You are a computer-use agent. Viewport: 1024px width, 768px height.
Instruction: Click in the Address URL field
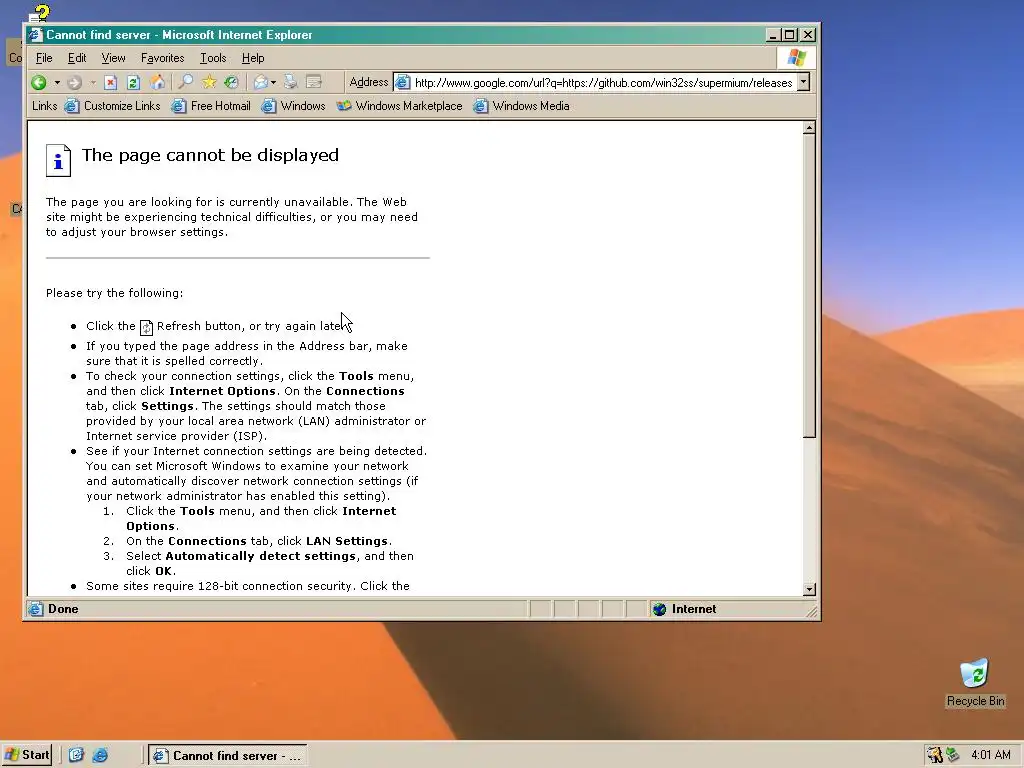(x=603, y=82)
